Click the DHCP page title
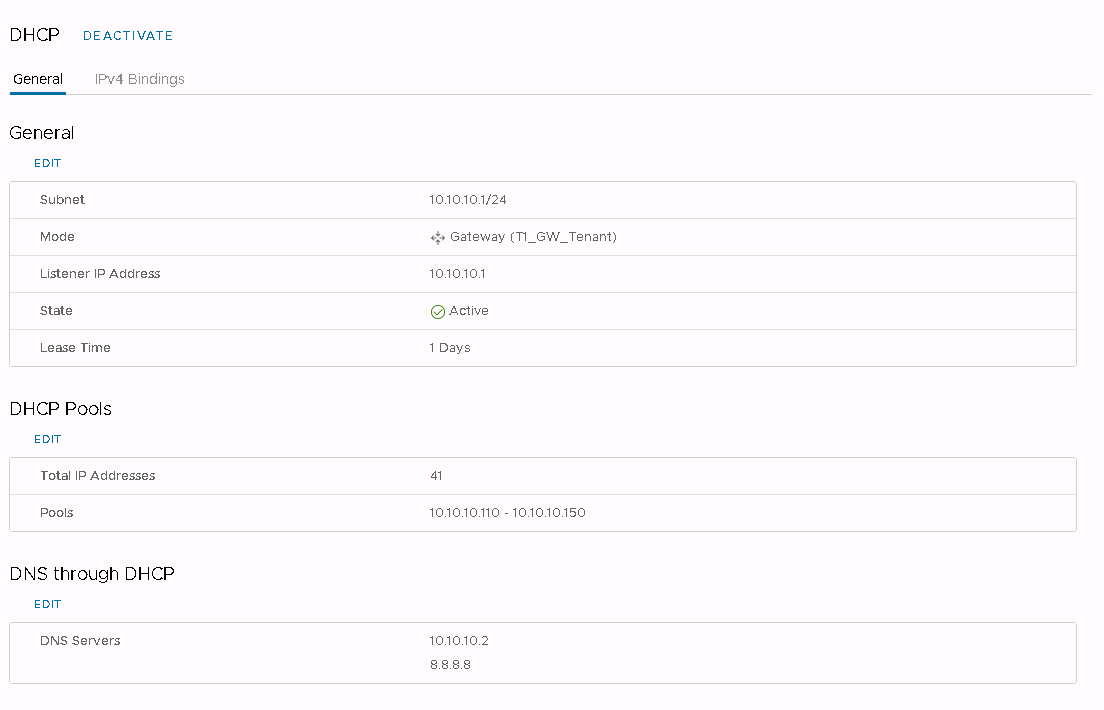The image size is (1104, 710). [x=34, y=35]
